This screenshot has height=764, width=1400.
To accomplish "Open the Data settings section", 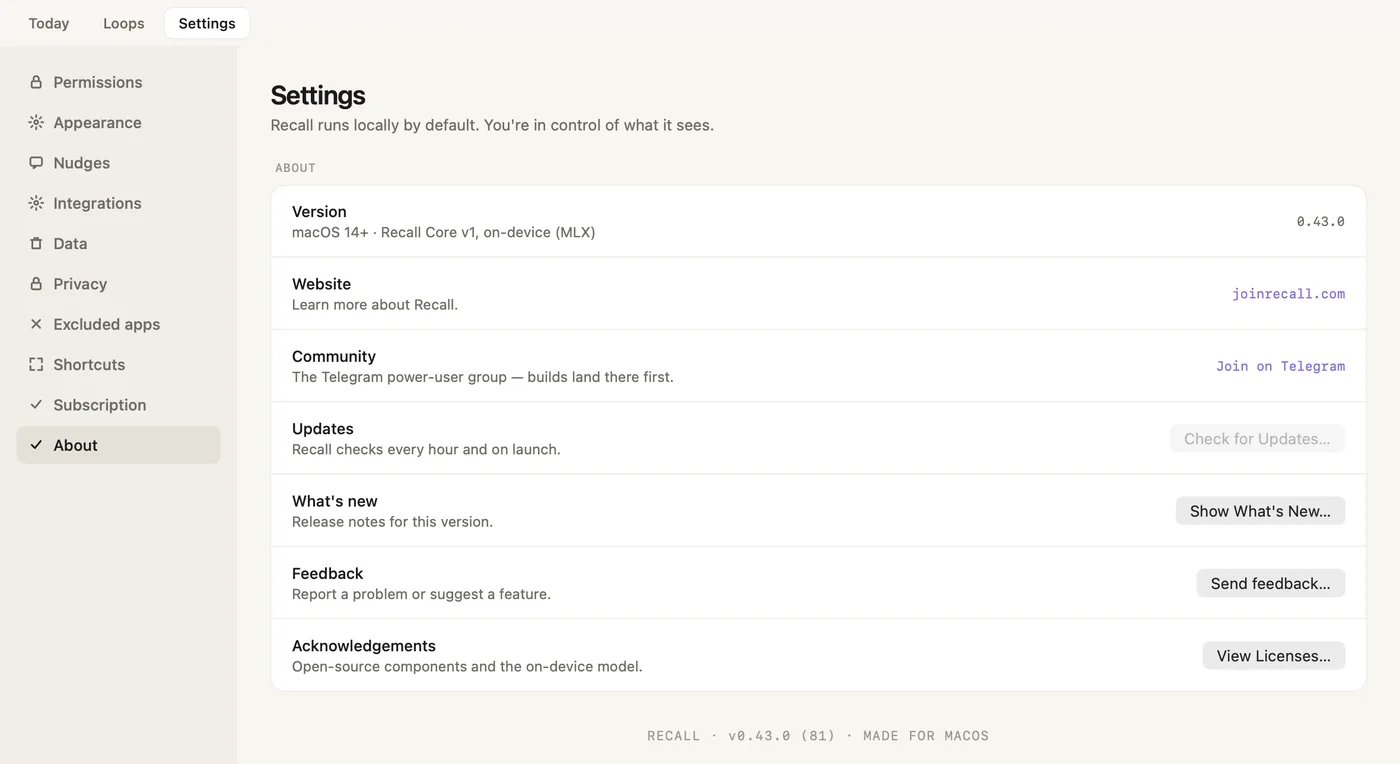I will [x=118, y=243].
